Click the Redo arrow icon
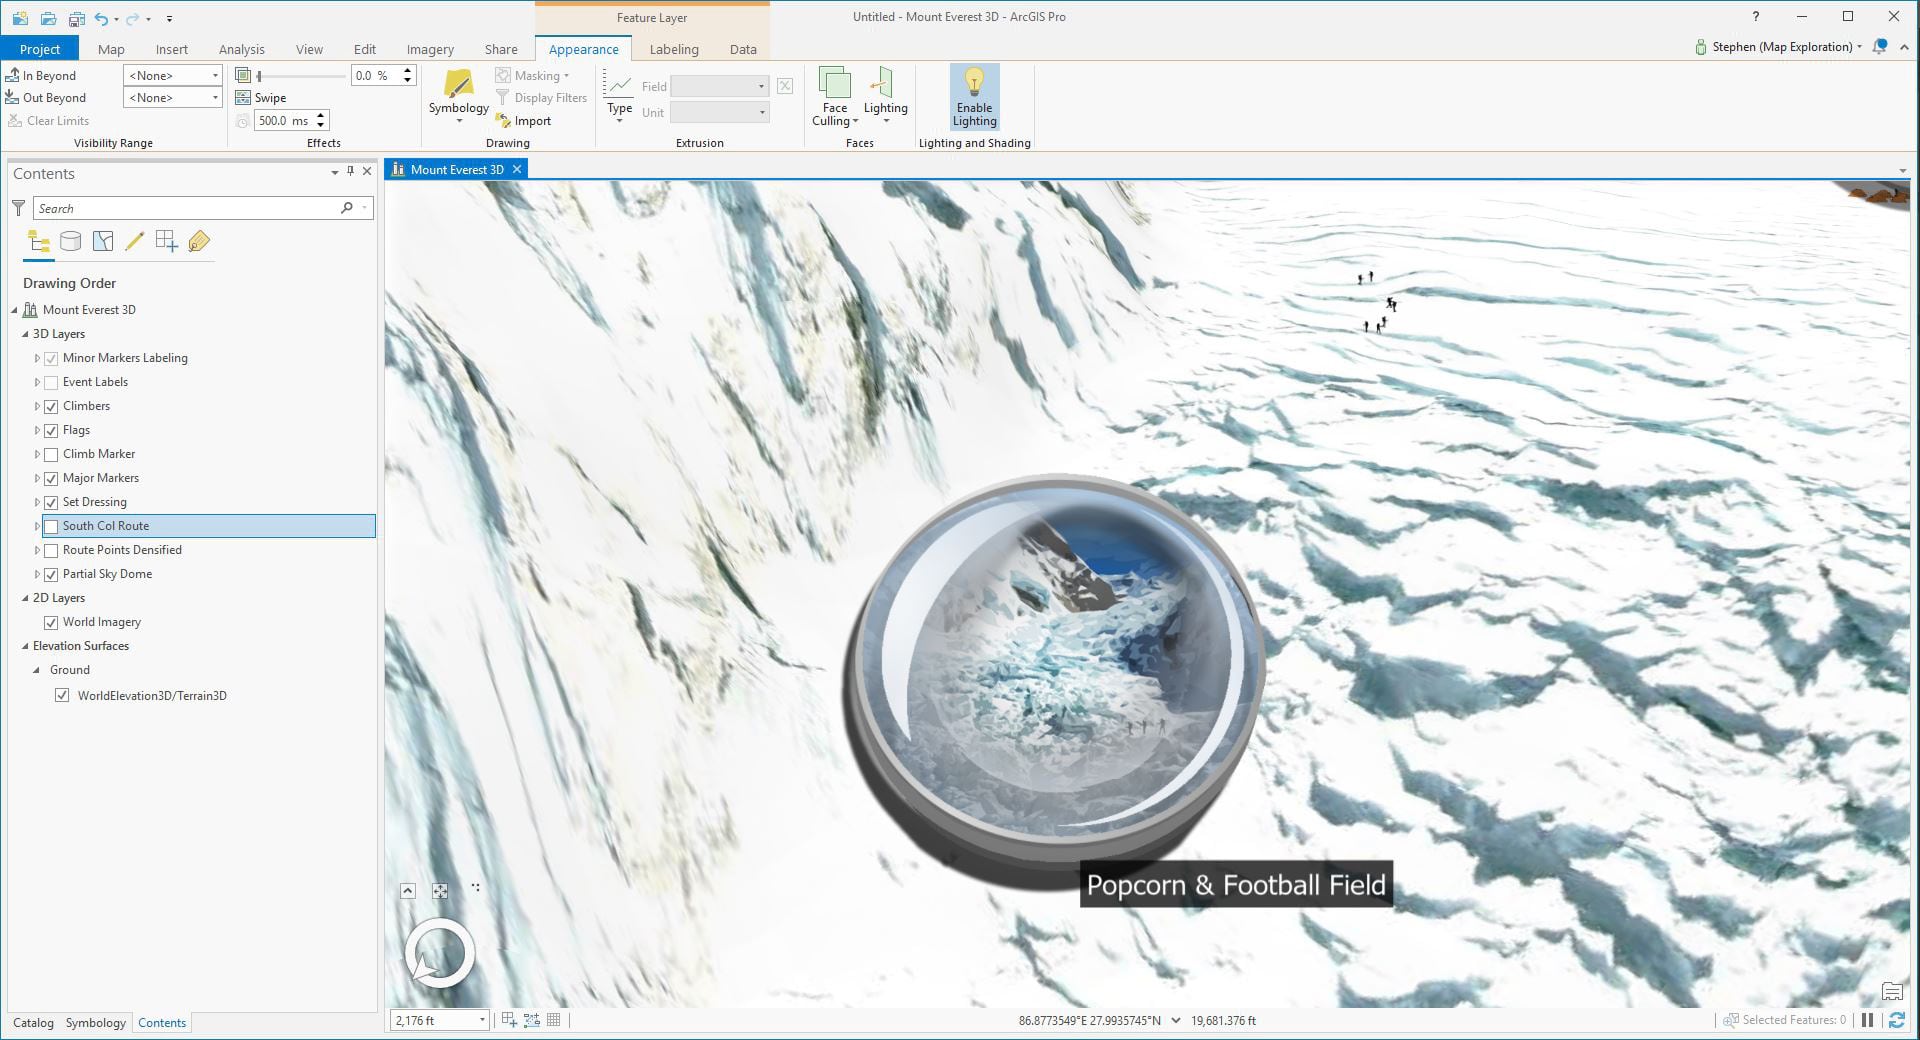Viewport: 1920px width, 1040px height. (132, 18)
